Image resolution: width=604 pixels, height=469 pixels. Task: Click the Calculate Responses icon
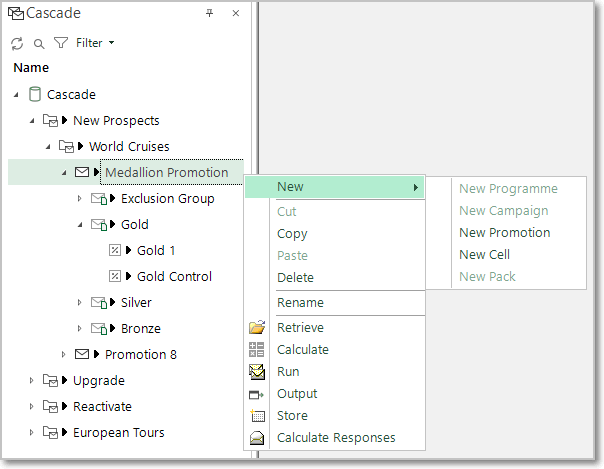(256, 438)
